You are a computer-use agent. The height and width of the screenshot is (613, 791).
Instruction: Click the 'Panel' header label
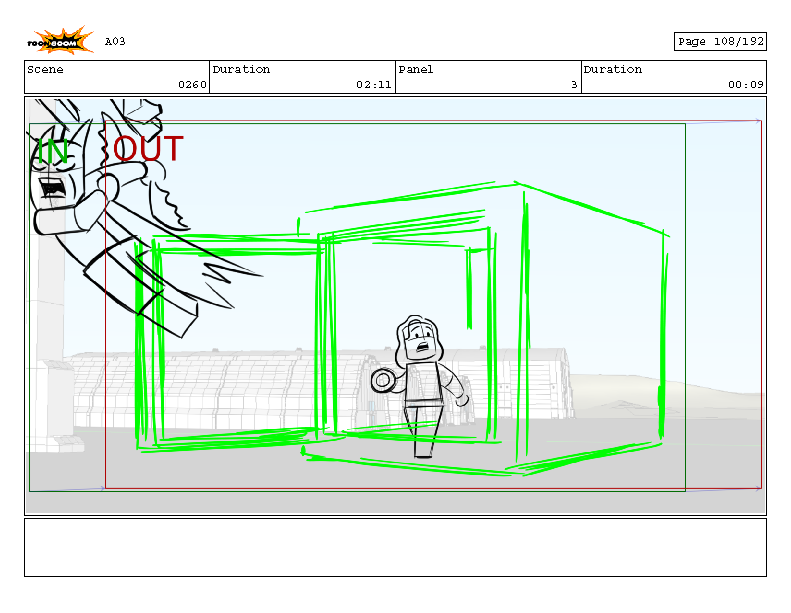pyautogui.click(x=416, y=69)
